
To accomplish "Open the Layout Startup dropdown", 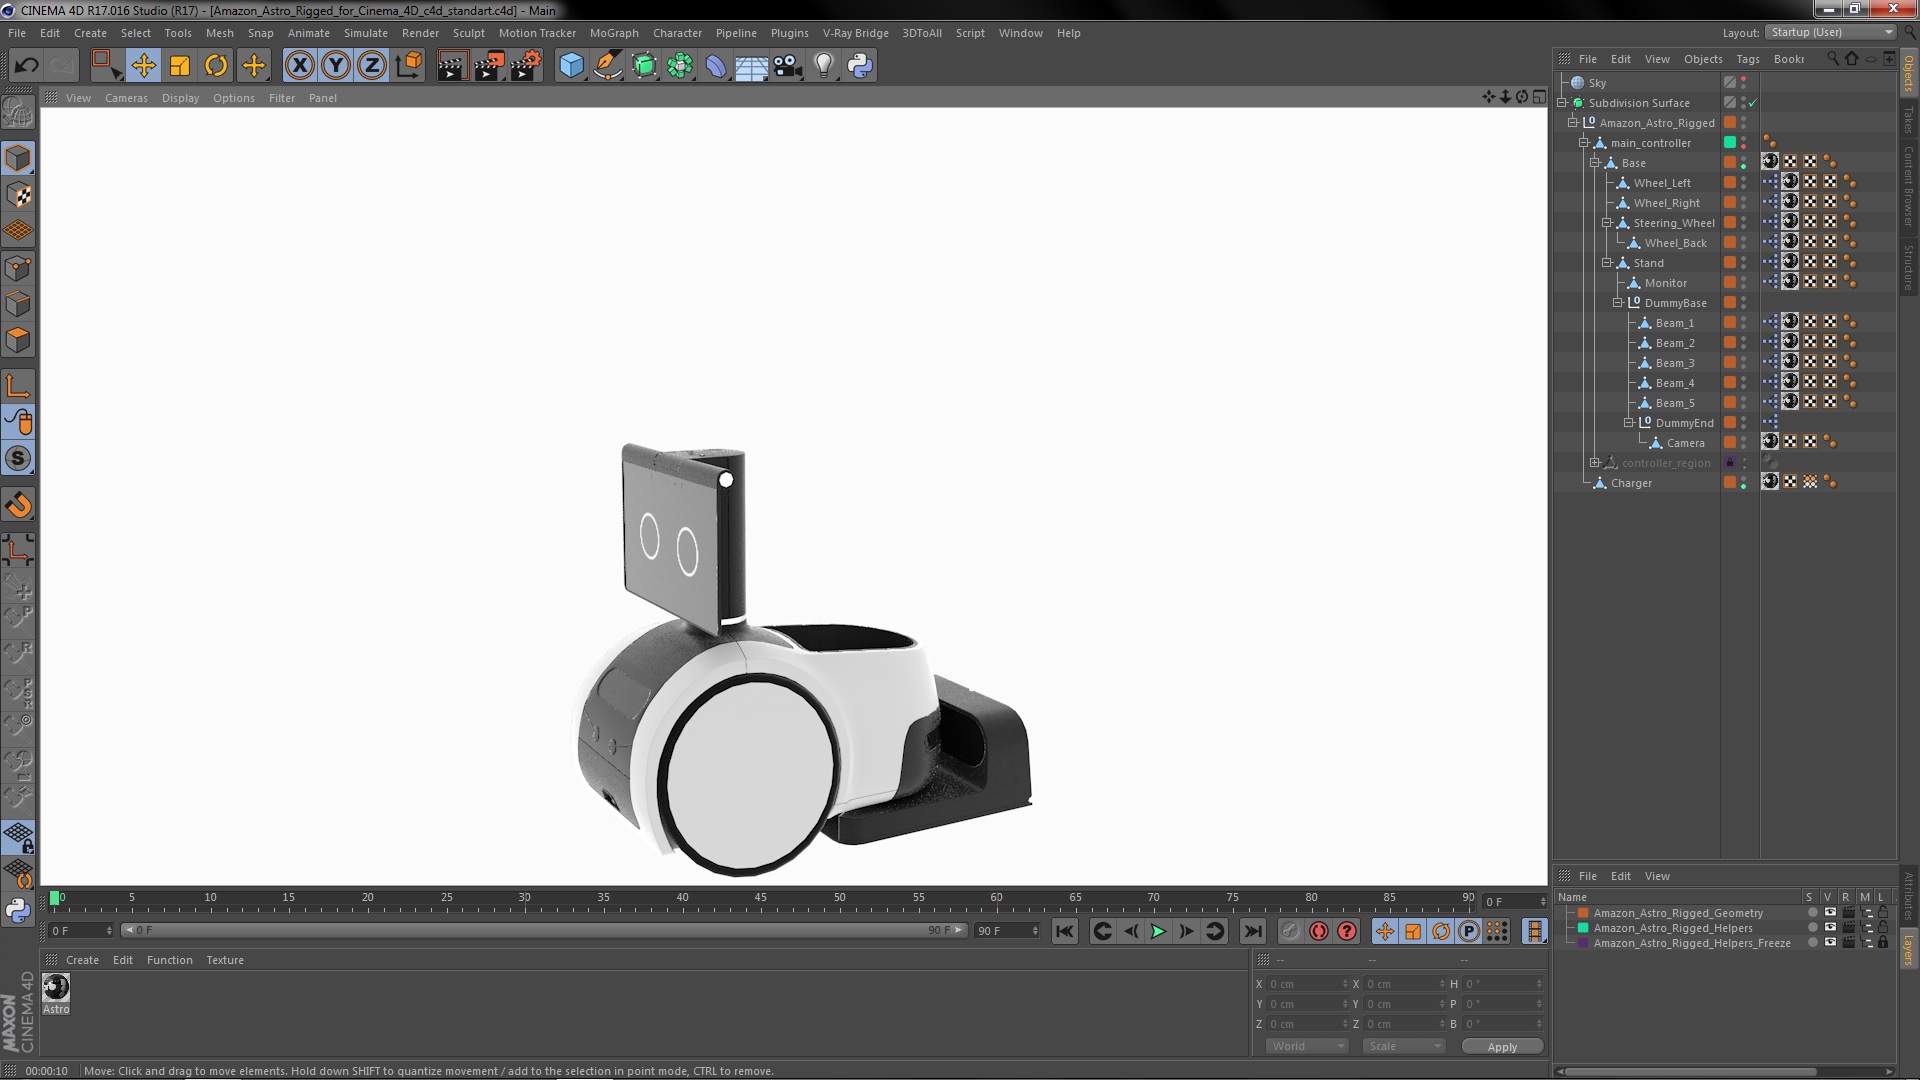I will coord(1830,32).
